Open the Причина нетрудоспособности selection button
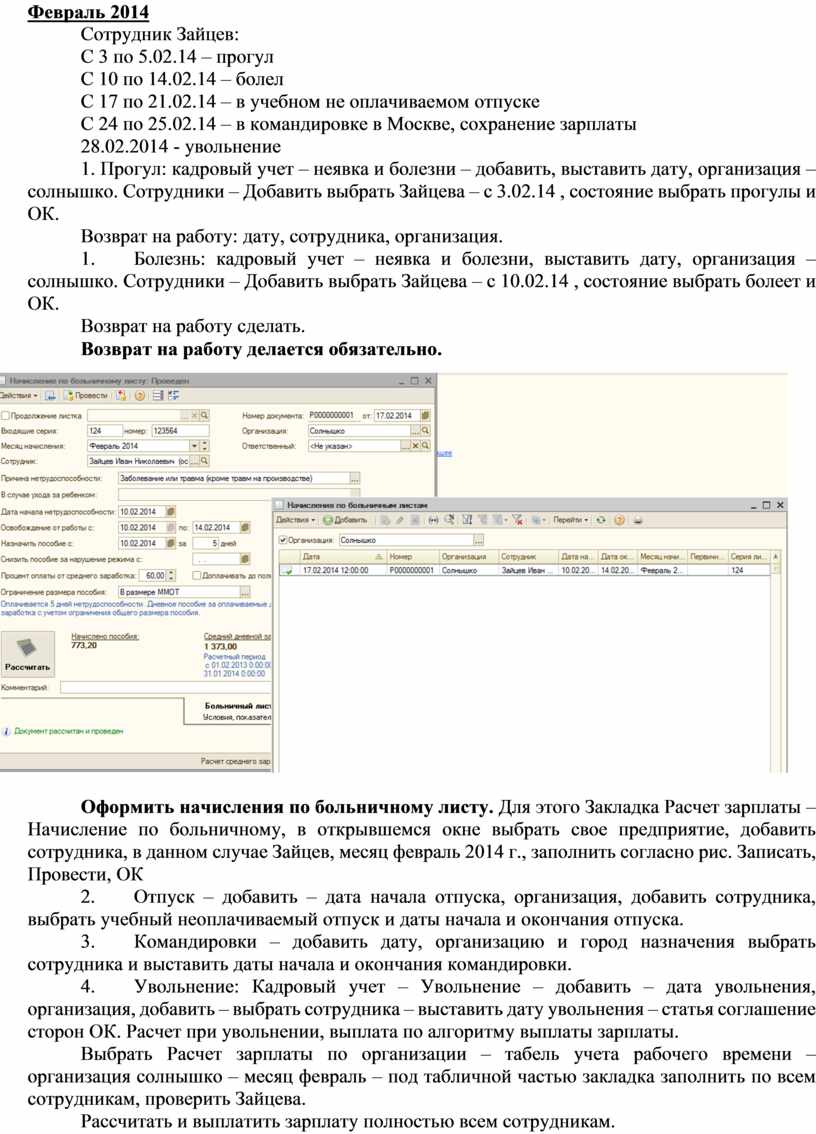816x1134 pixels. pyautogui.click(x=354, y=479)
